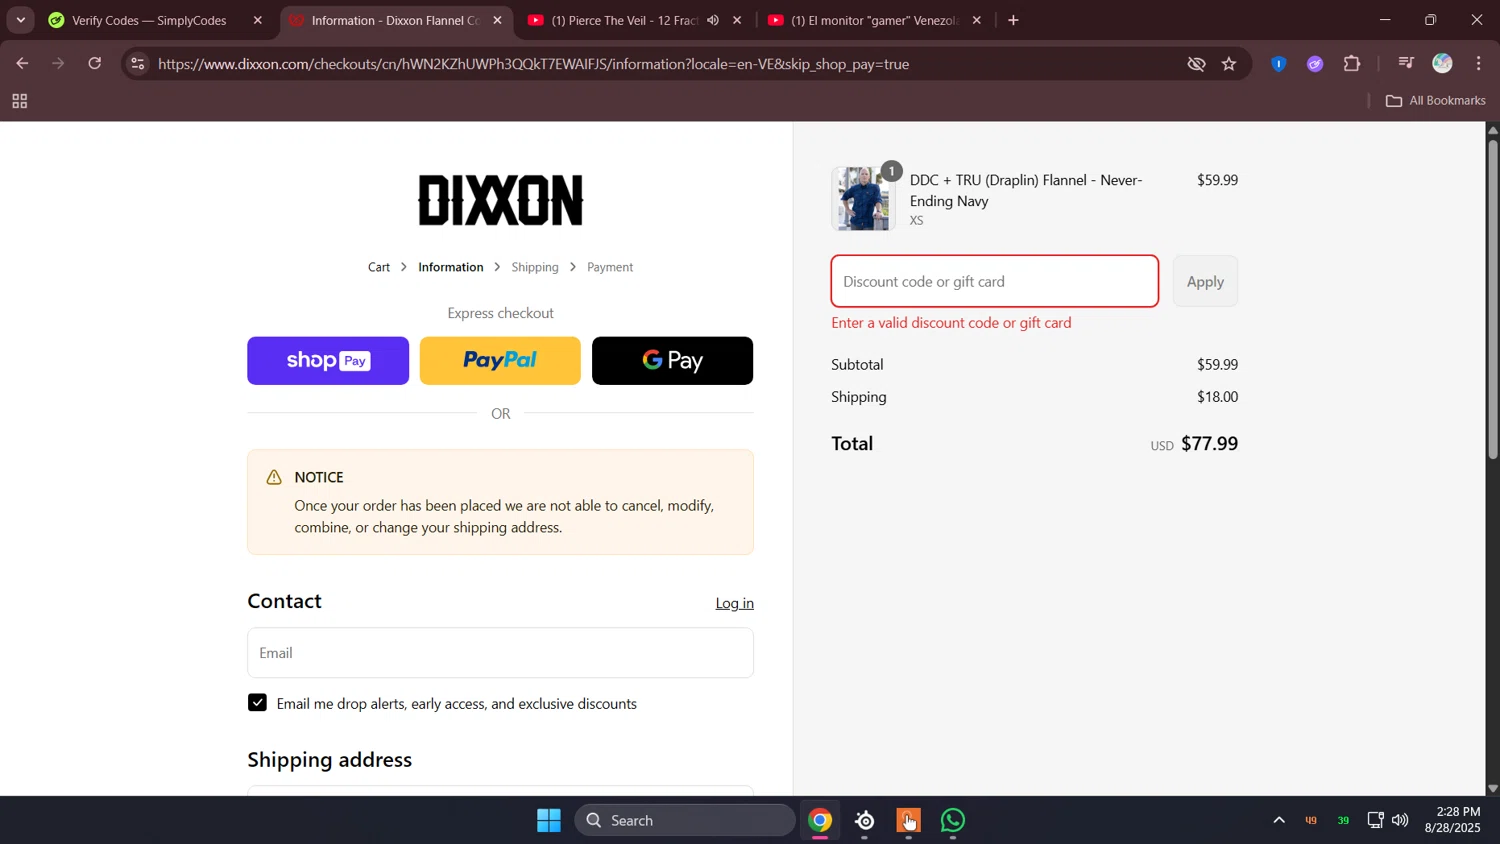Check out with Shop Pay
1500x844 pixels.
(328, 361)
